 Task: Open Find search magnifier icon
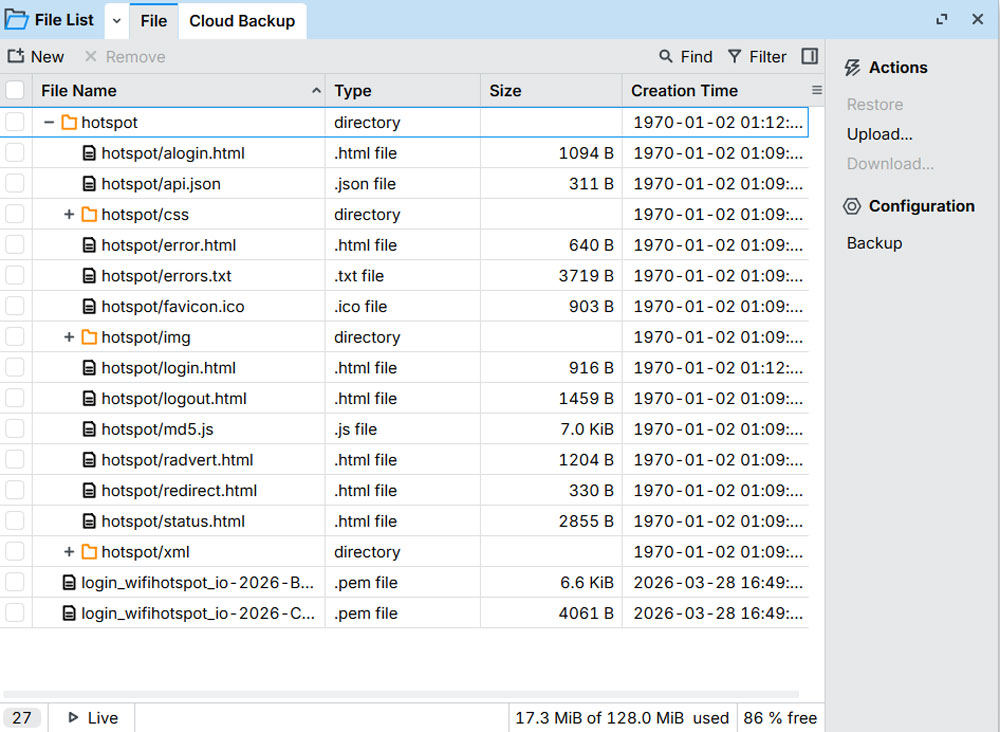click(x=666, y=57)
